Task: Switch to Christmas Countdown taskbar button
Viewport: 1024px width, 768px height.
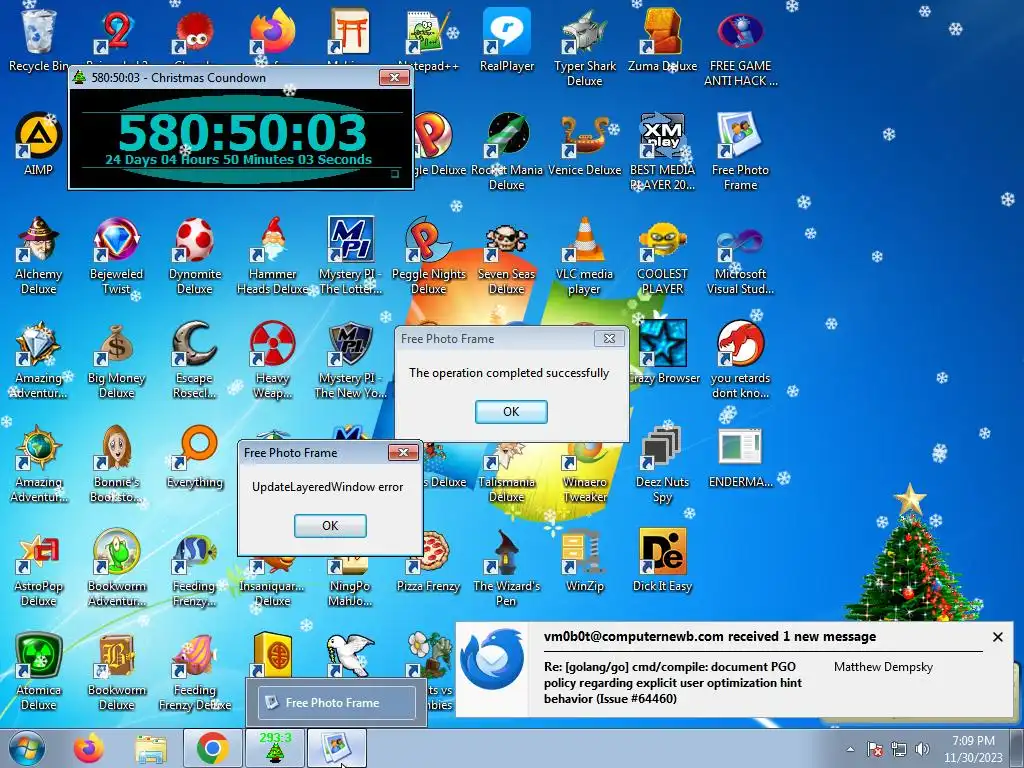Action: [x=274, y=748]
